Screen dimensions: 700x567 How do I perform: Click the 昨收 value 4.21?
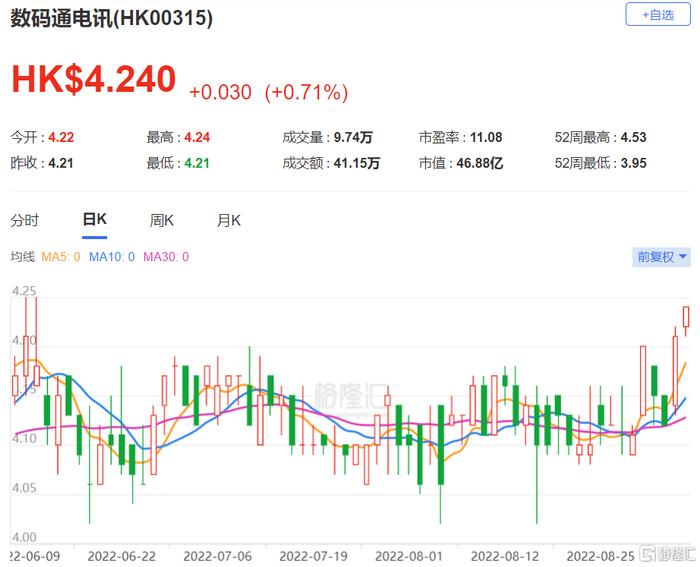click(x=61, y=163)
